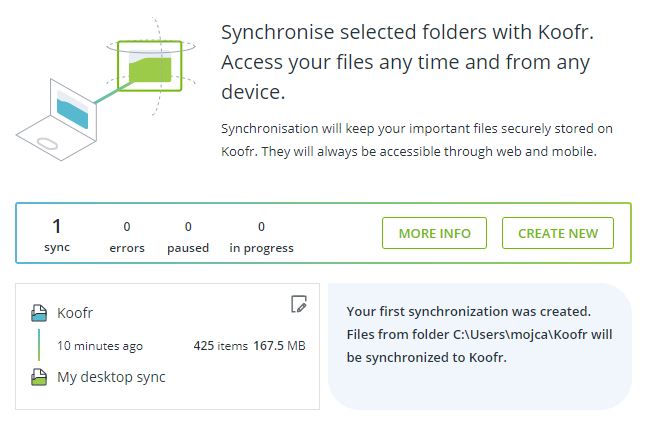
Task: Click the 10 minutes ago timestamp
Action: [x=100, y=346]
